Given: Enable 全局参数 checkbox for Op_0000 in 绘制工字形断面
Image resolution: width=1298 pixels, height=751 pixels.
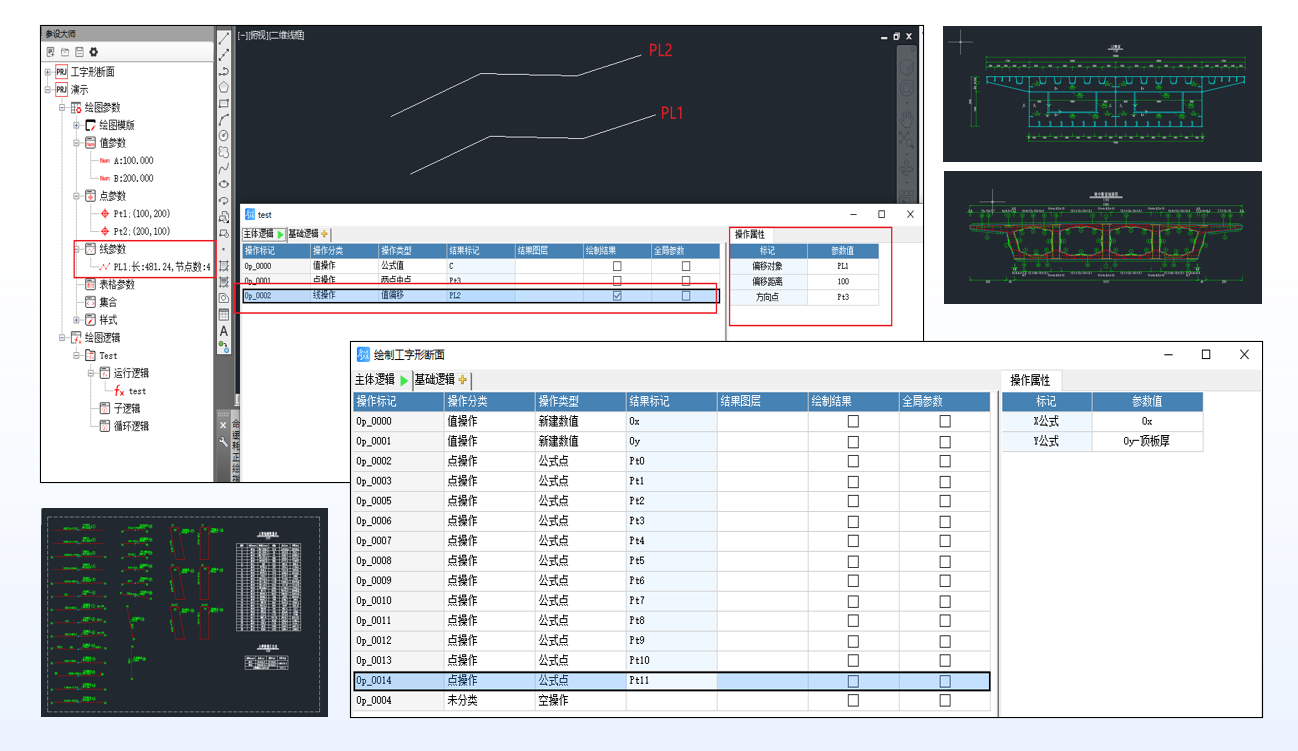Looking at the screenshot, I should point(944,421).
